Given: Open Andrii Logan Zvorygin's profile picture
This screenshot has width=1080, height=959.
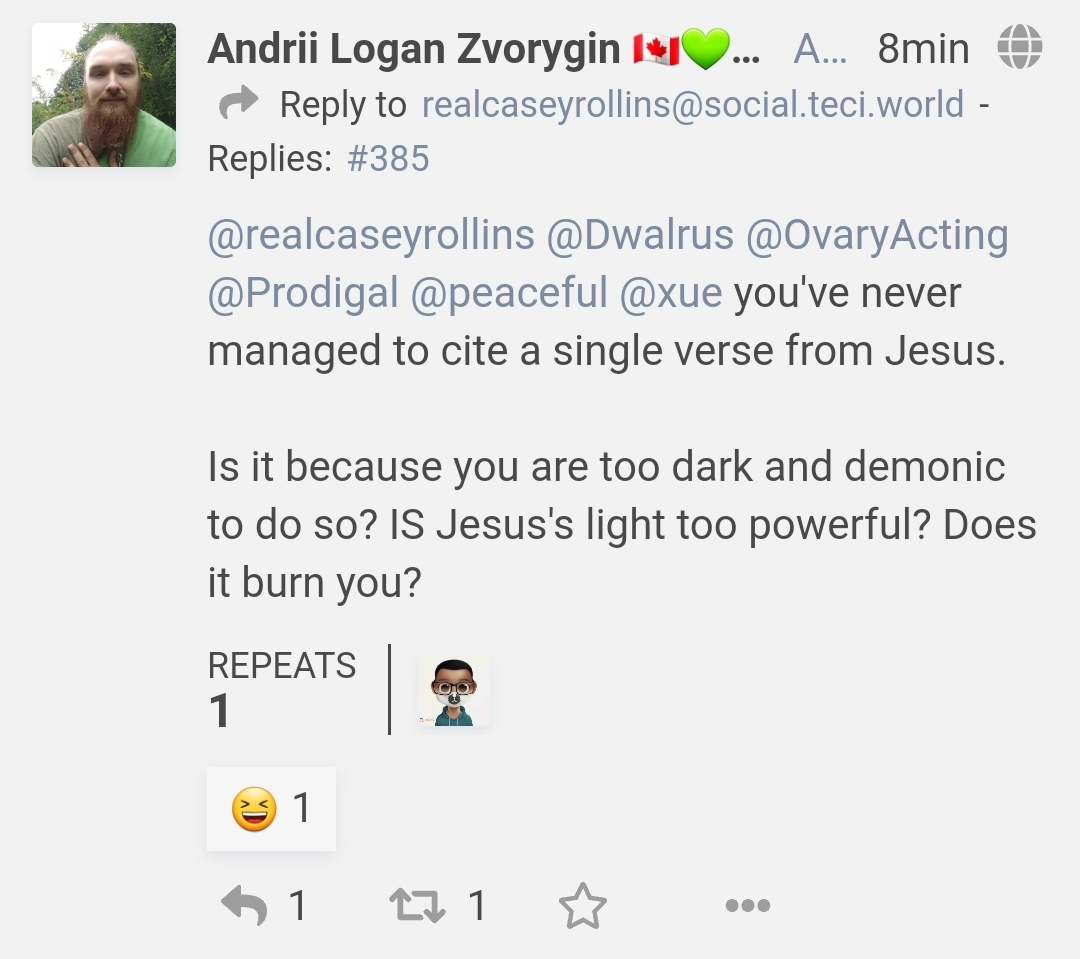Looking at the screenshot, I should coord(104,95).
